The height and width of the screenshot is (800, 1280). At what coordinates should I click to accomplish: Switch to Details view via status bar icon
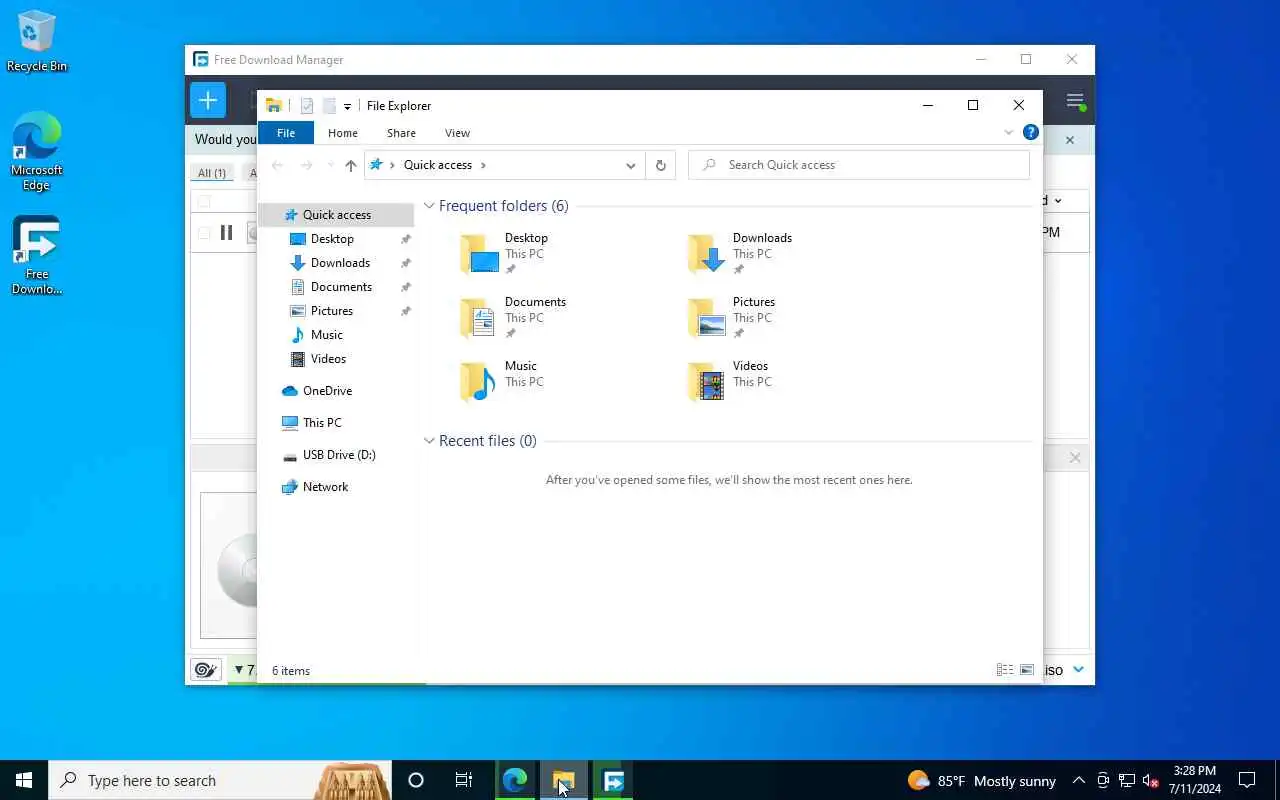1005,670
